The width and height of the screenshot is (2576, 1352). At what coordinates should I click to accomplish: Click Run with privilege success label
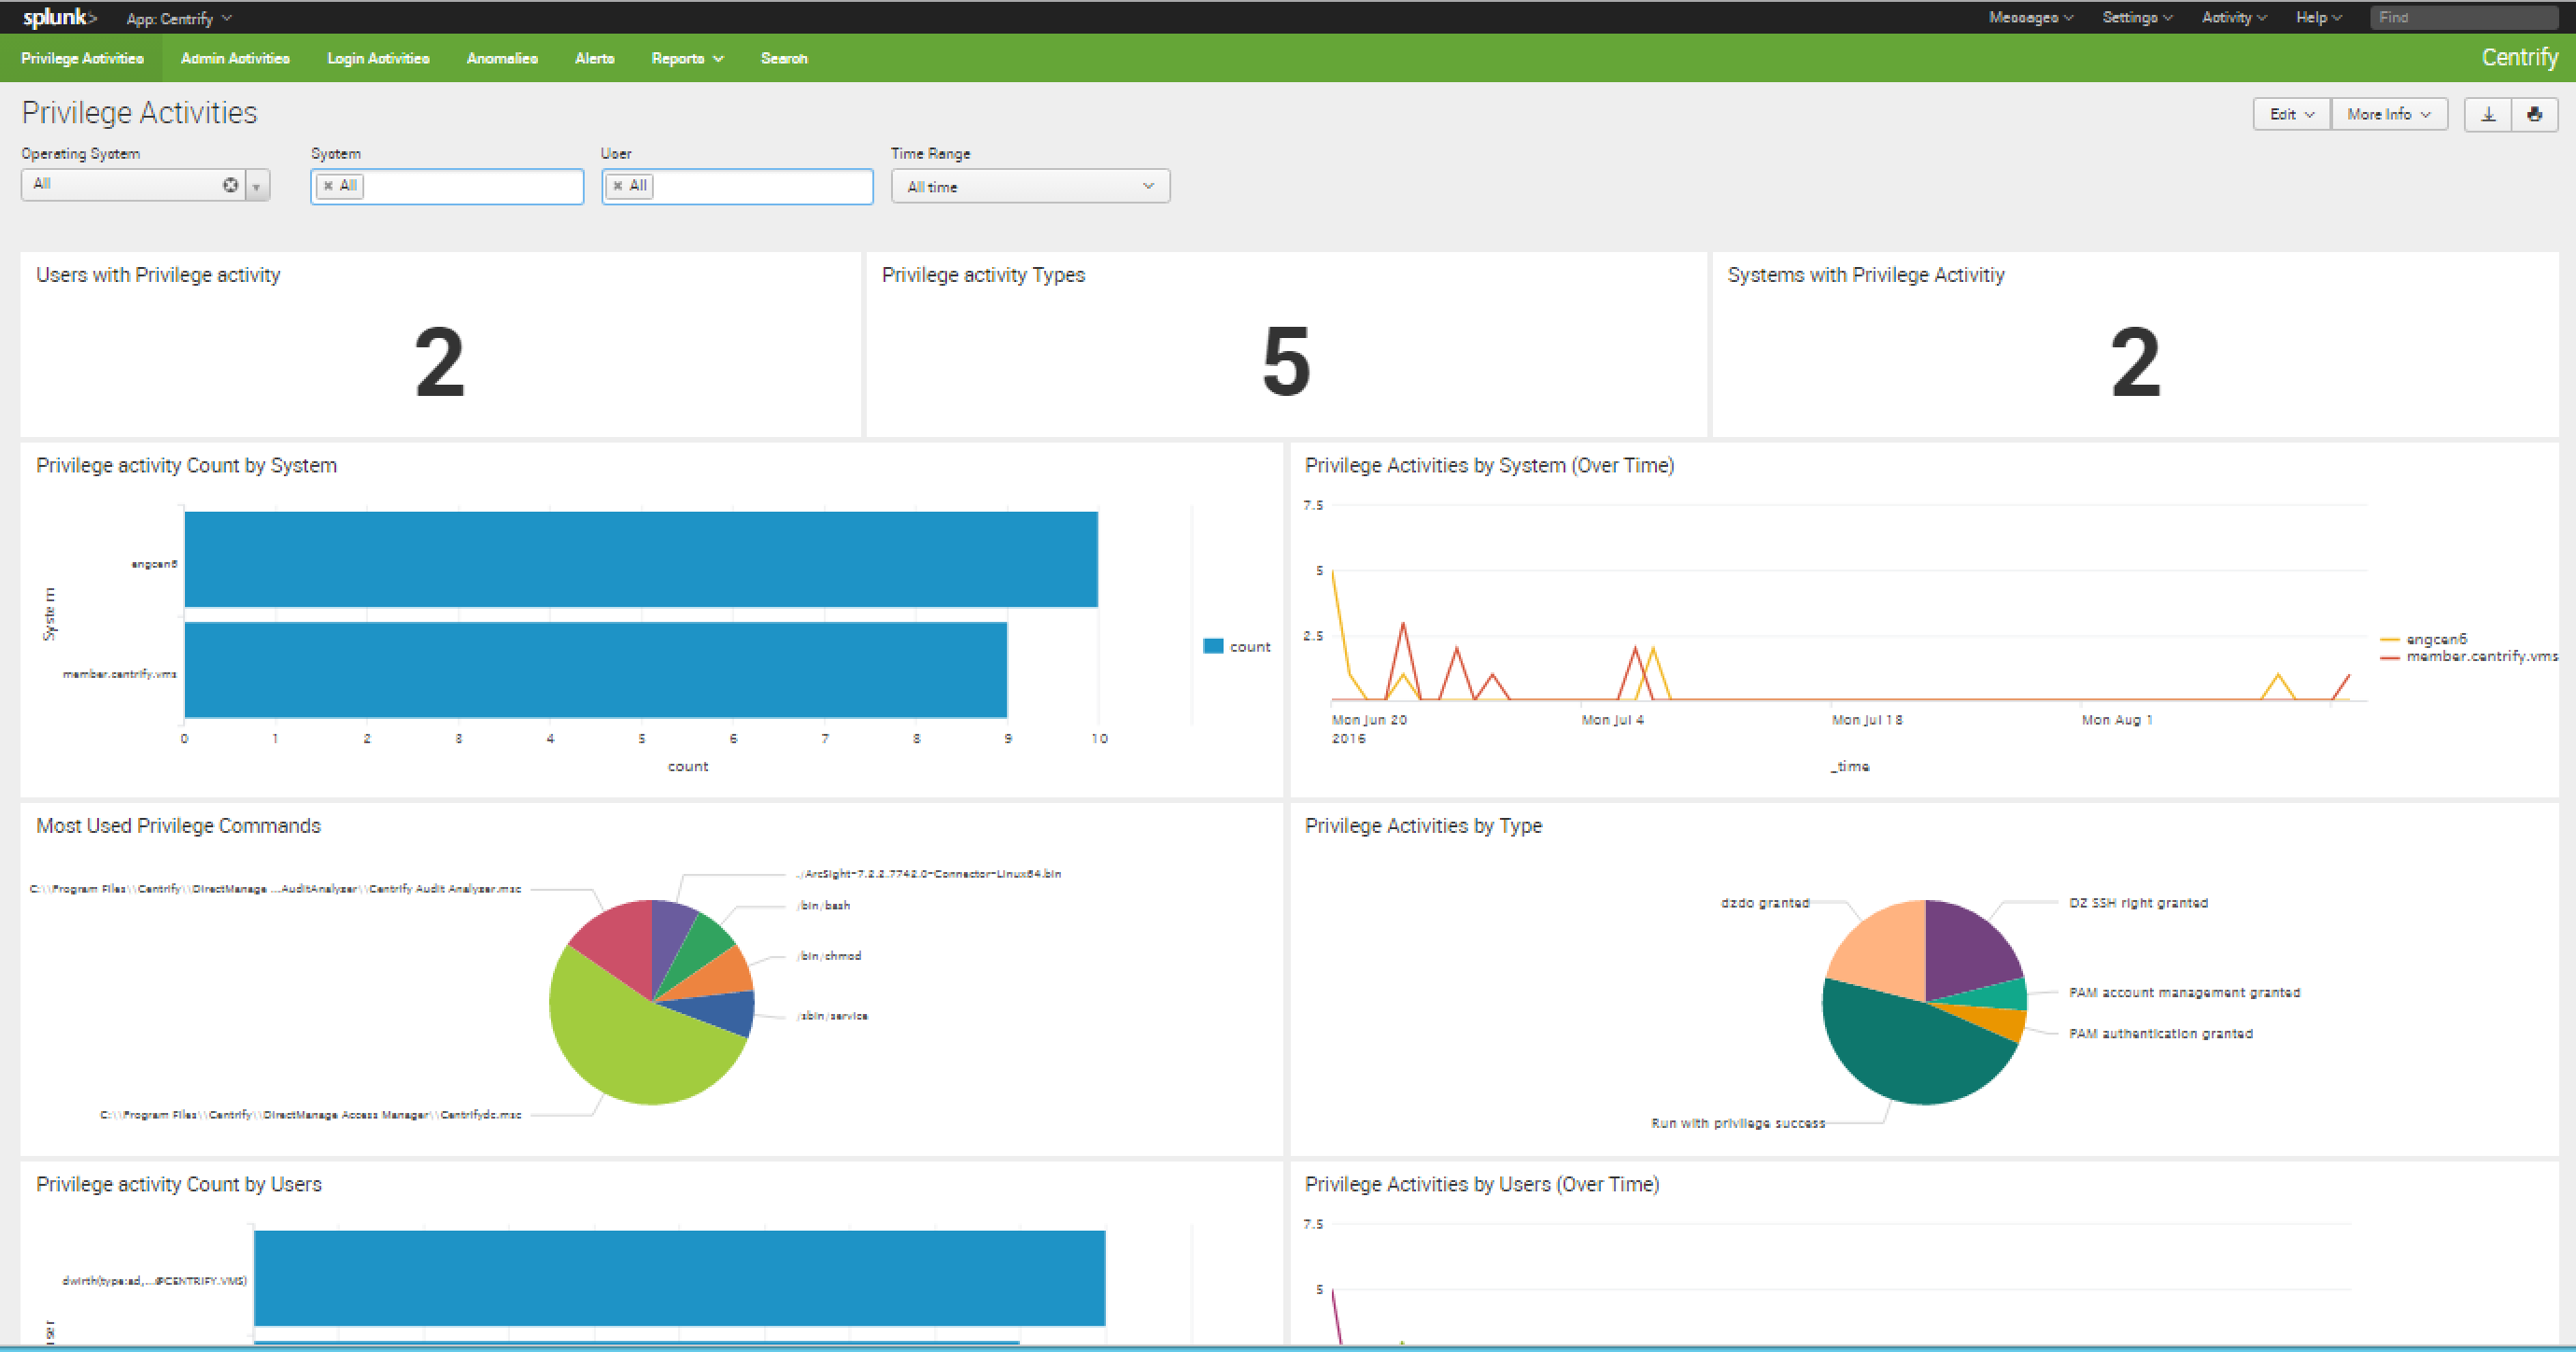[x=1738, y=1124]
